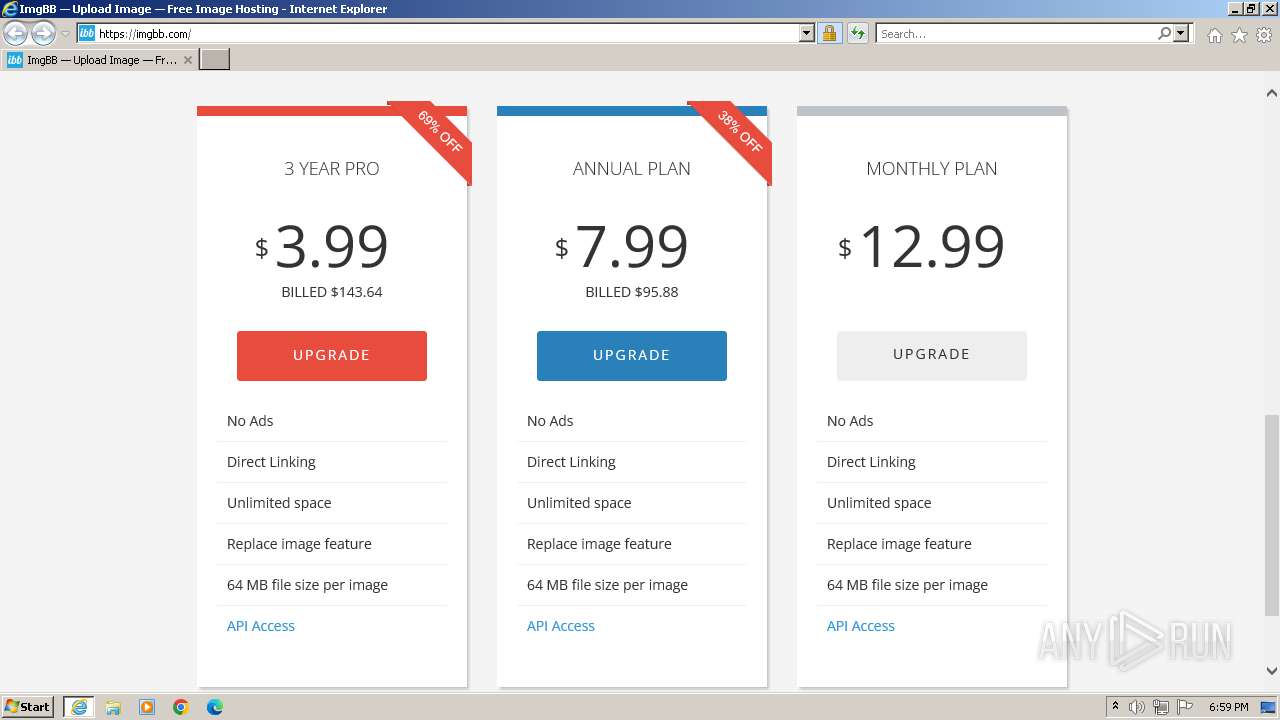1280x720 pixels.
Task: Click the magnifier search icon
Action: point(1164,33)
